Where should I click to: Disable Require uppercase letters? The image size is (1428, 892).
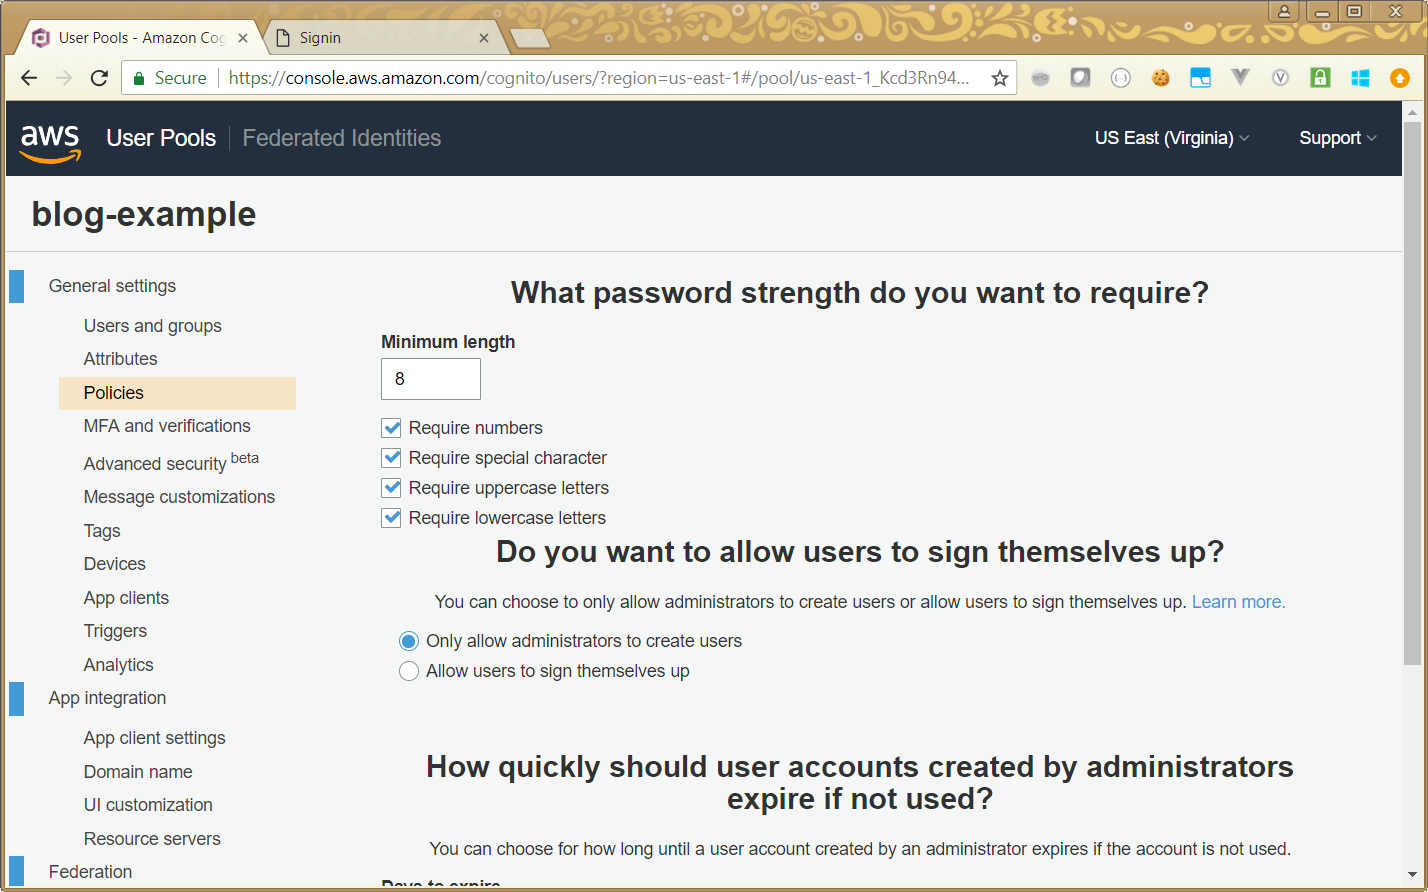[x=391, y=488]
